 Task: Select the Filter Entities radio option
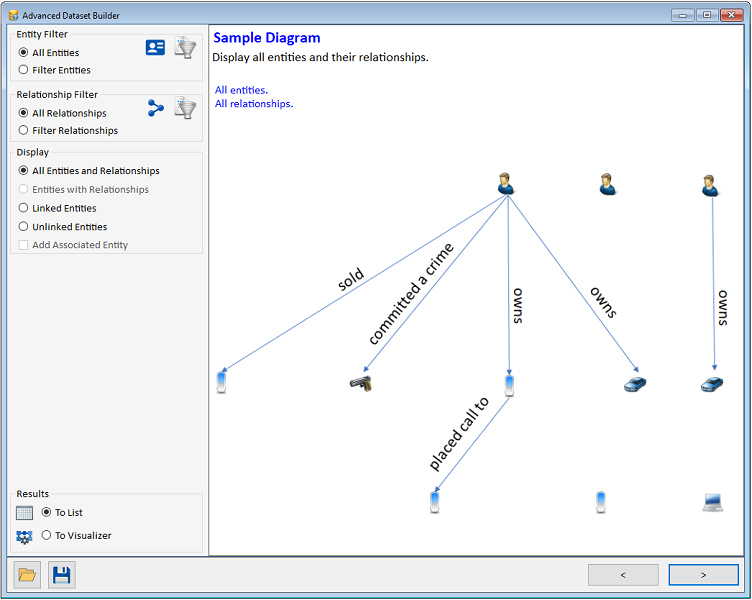point(24,70)
